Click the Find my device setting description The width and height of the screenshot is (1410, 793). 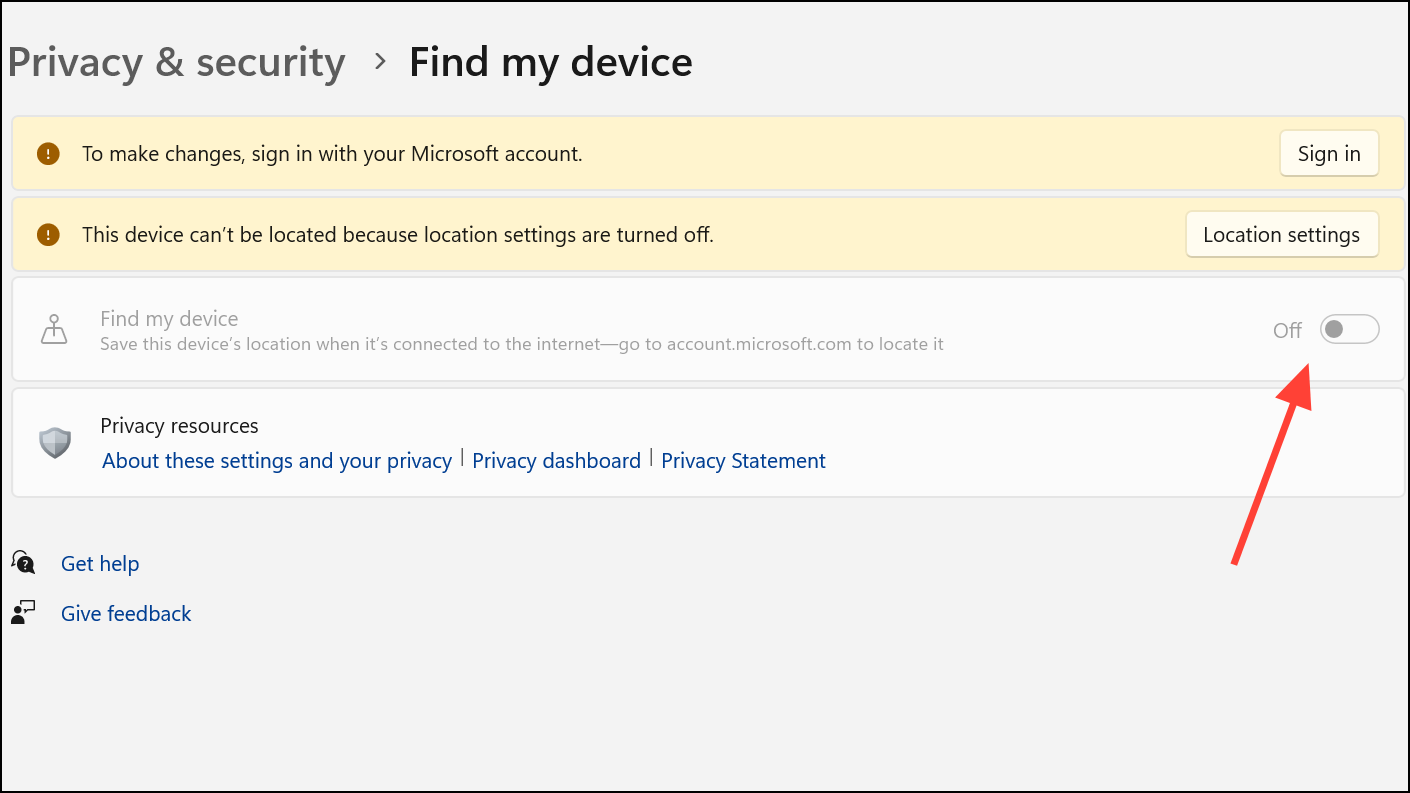[521, 345]
